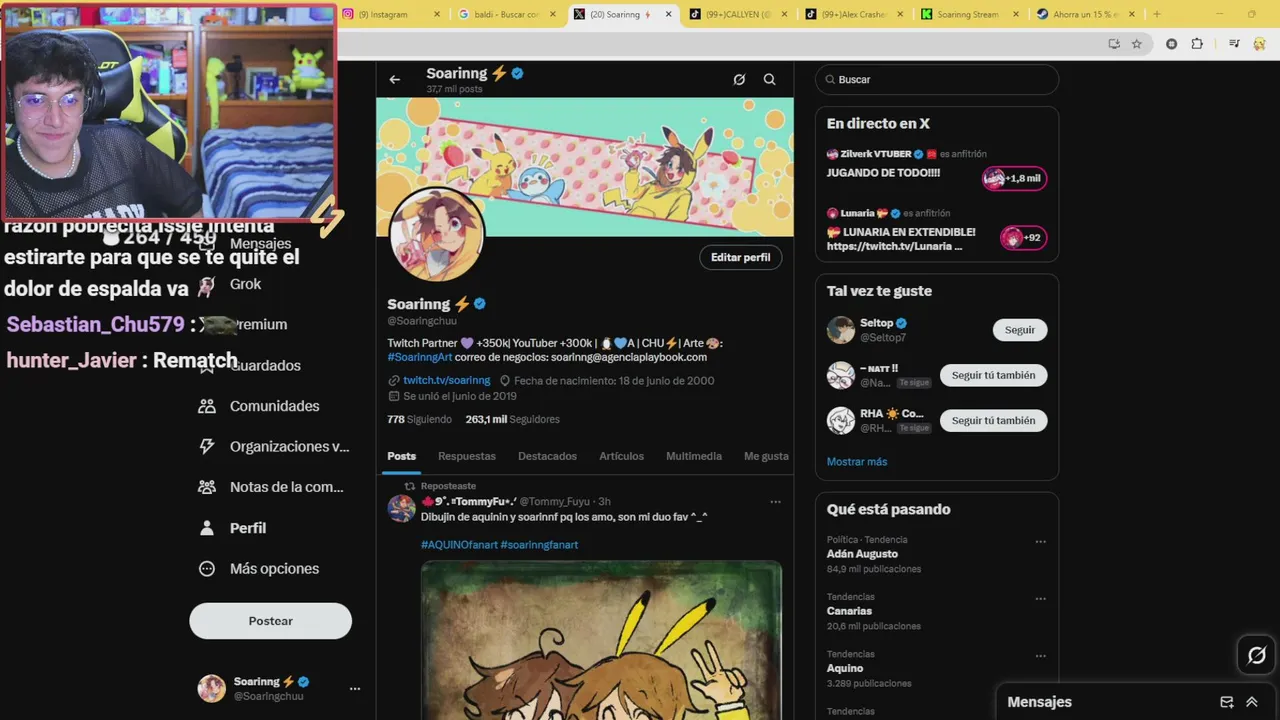Viewport: 1280px width, 720px height.
Task: Switch to the Soarinng Stream Kick tab
Action: coord(968,14)
